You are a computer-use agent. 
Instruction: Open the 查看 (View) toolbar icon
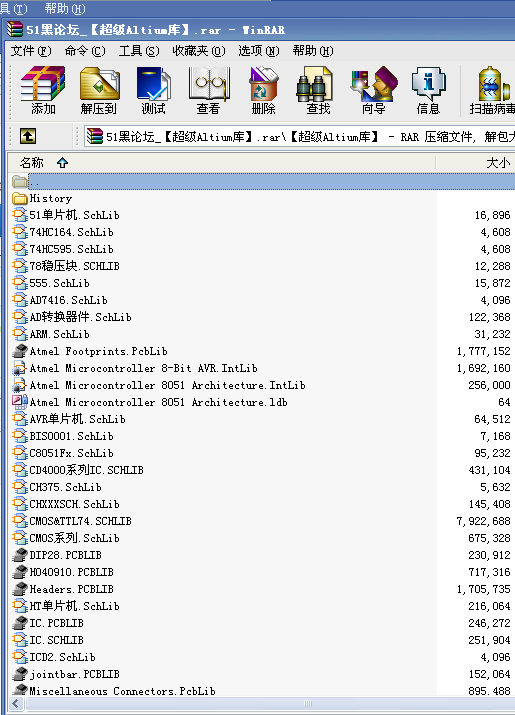pos(208,90)
